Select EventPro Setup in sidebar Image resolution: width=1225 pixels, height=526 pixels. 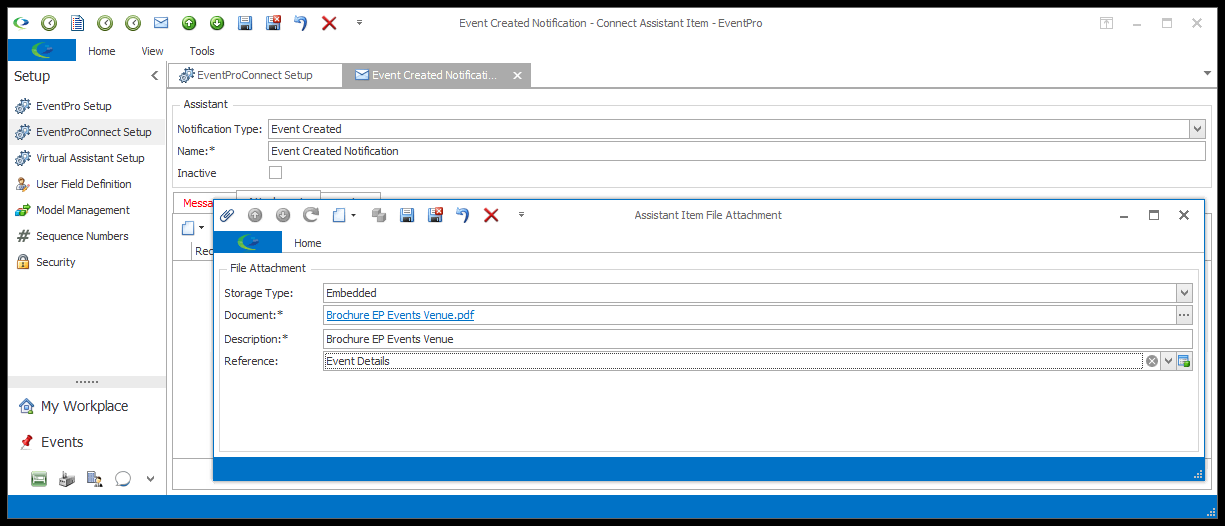87,106
